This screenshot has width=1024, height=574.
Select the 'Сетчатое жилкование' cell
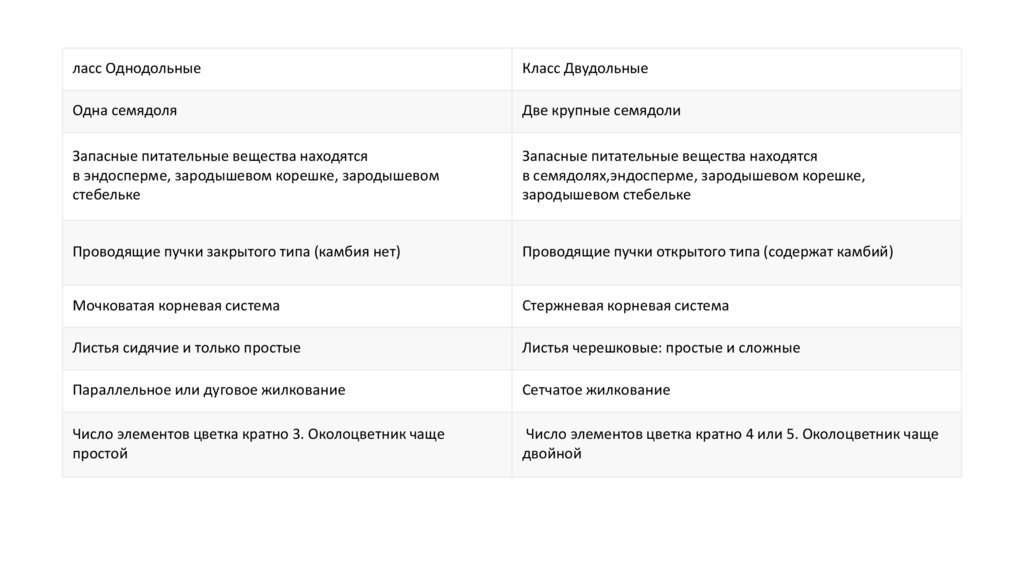tap(596, 390)
